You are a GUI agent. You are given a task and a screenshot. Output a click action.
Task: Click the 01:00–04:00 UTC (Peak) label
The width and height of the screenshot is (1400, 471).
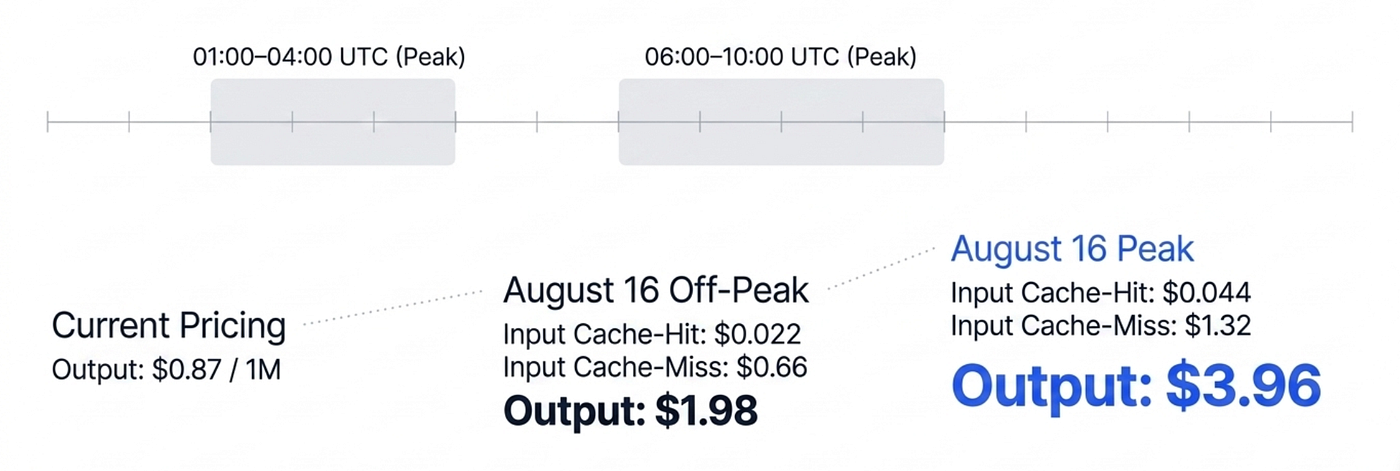point(329,57)
